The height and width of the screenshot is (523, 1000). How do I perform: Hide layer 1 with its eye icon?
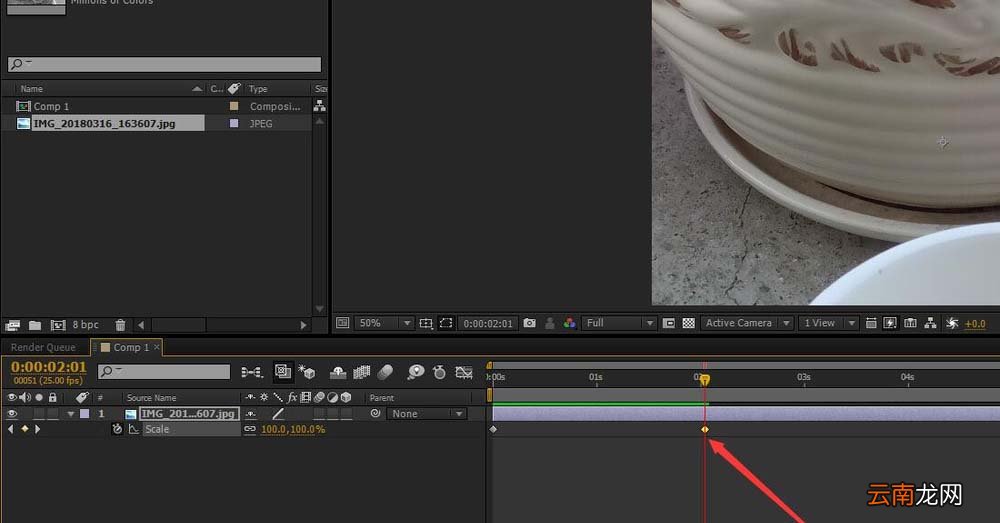tap(11, 413)
